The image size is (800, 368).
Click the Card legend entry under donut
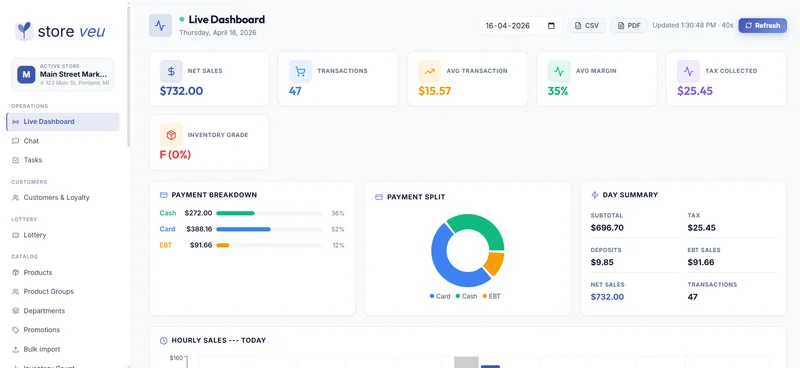pos(440,296)
